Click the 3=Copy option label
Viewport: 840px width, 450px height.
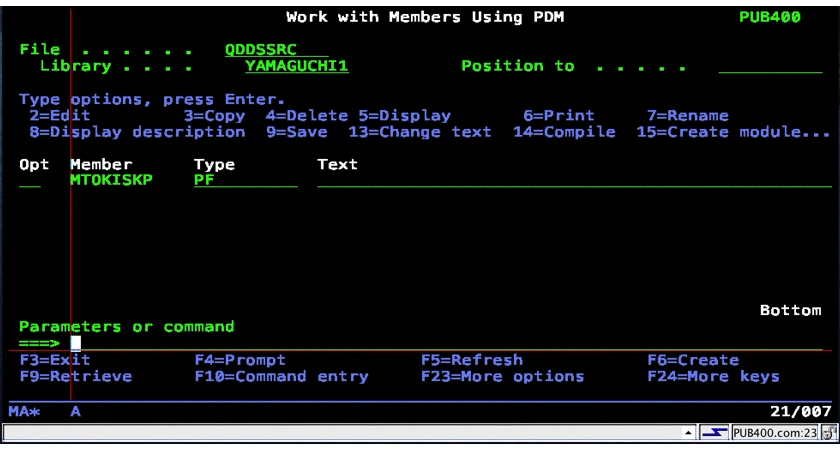coord(214,116)
